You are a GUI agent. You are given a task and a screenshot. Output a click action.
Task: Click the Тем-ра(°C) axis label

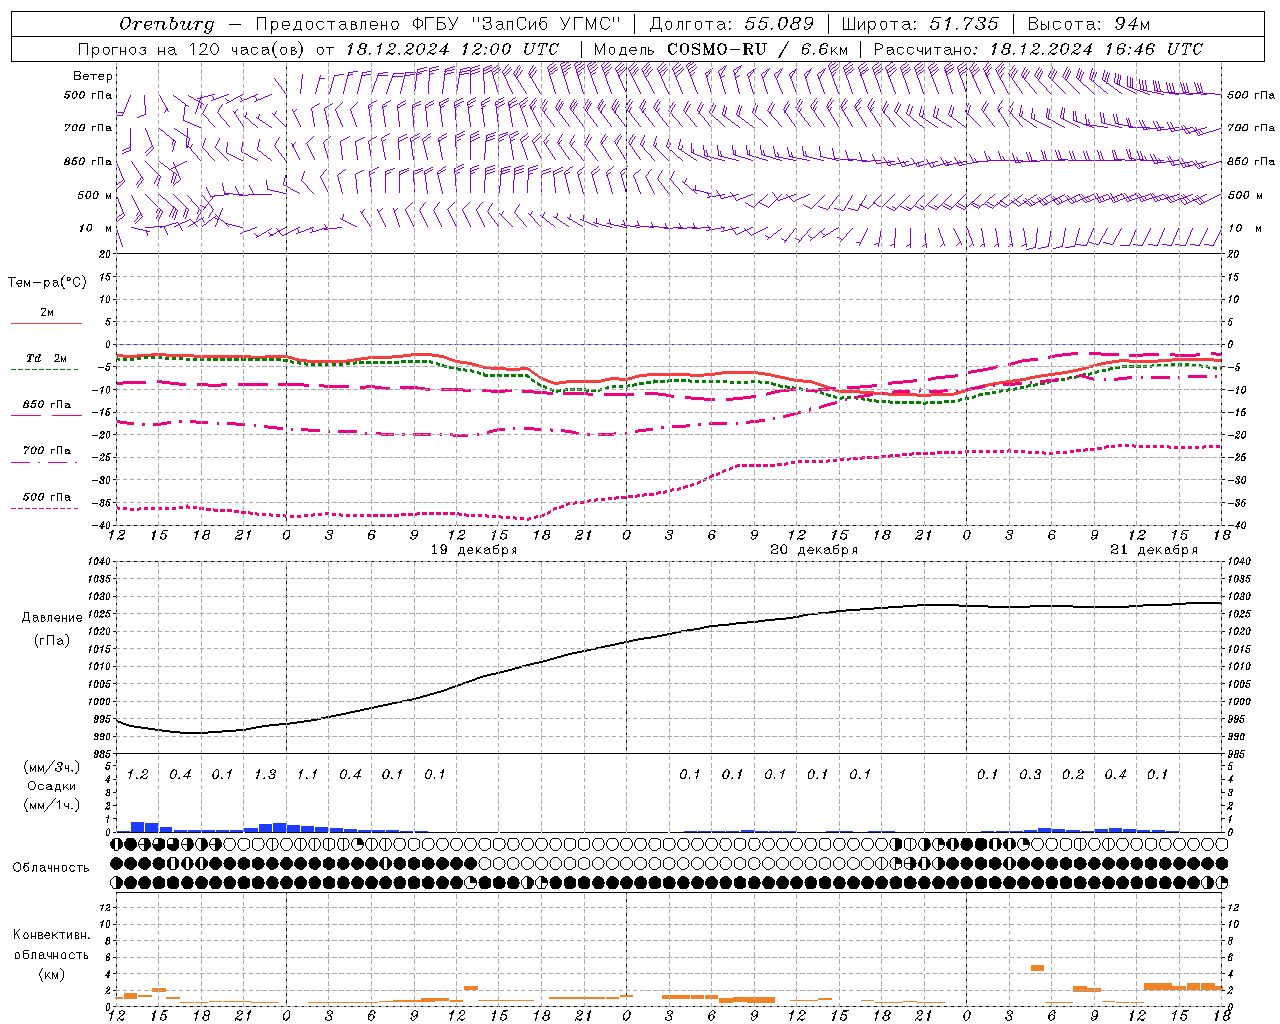point(47,283)
